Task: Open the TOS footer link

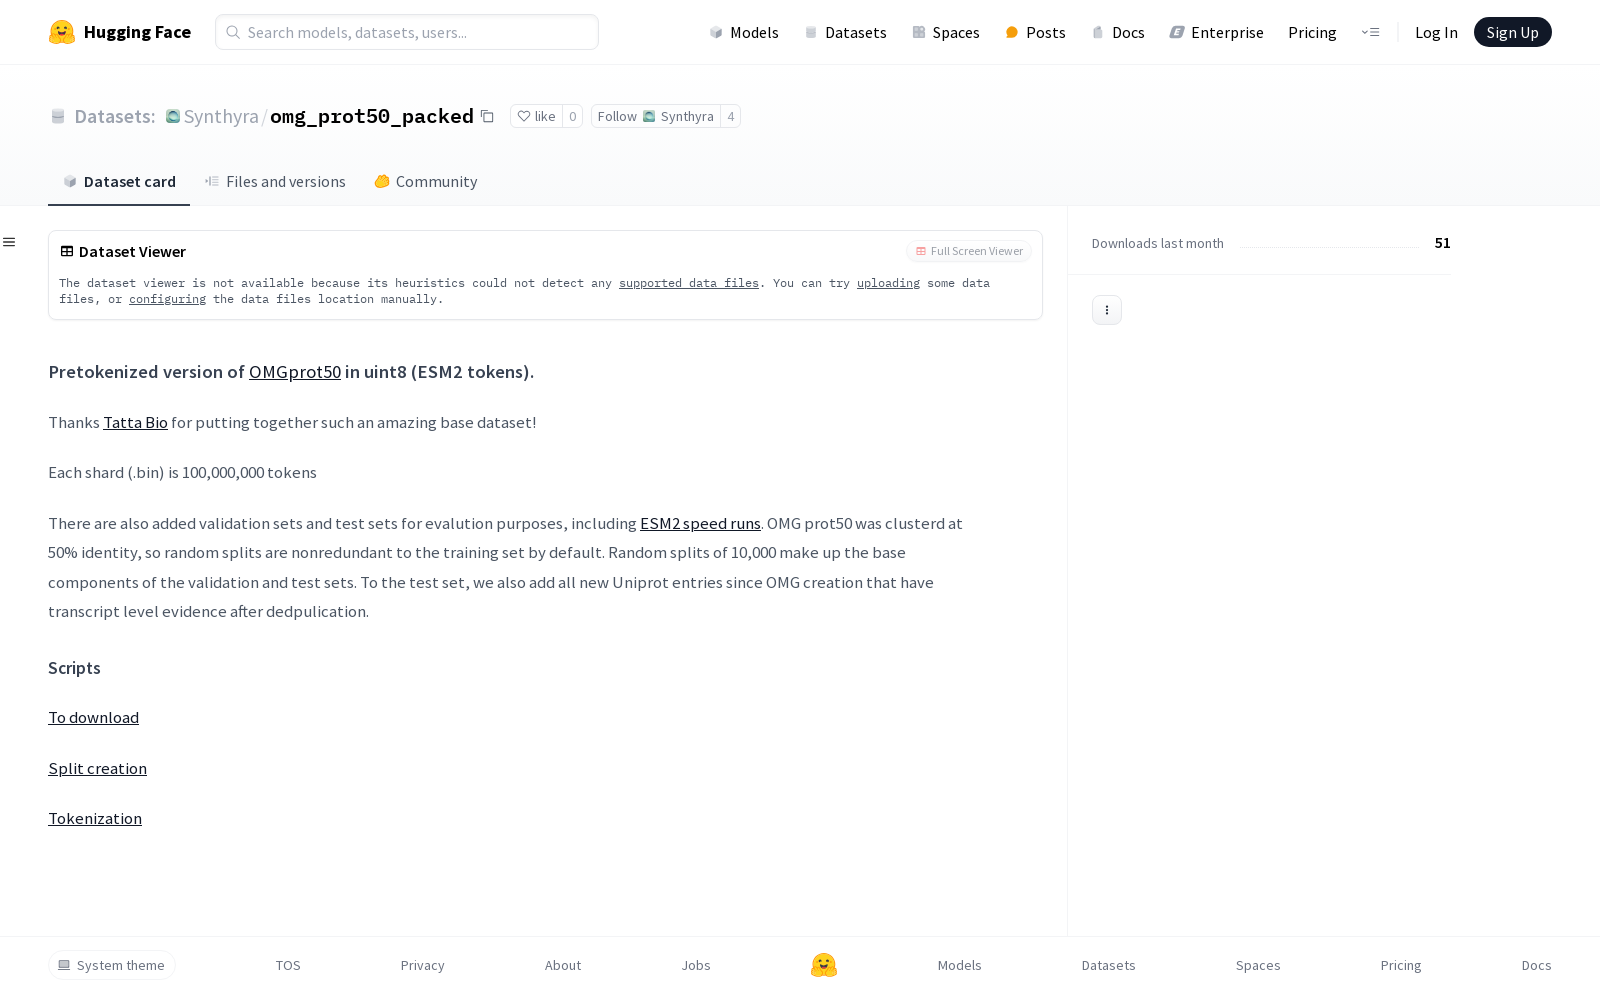Action: point(288,965)
